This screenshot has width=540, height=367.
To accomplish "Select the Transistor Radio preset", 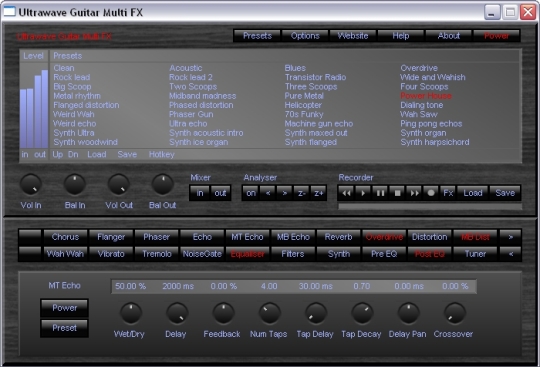I will click(x=315, y=77).
